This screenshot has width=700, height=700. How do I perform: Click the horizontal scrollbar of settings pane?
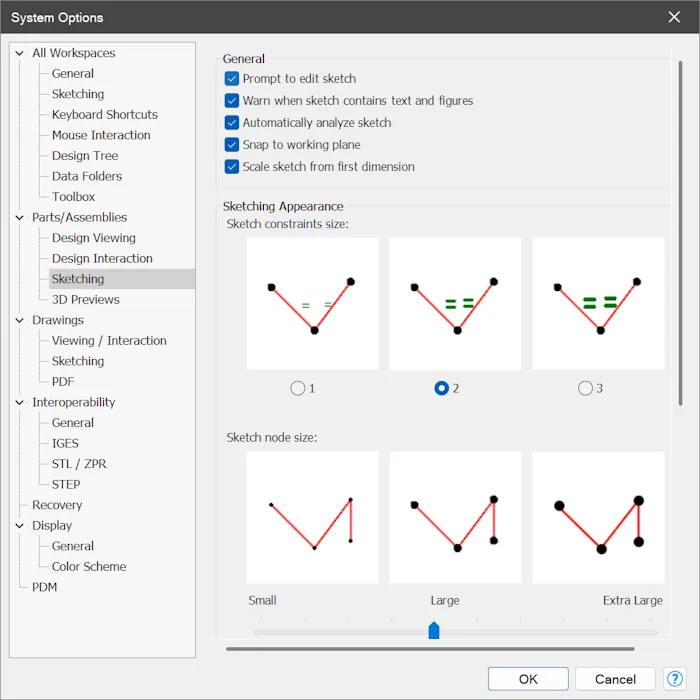(x=430, y=649)
